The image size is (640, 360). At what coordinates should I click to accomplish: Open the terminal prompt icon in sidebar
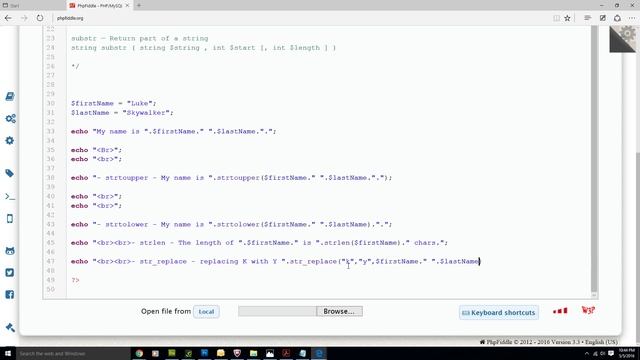[x=10, y=196]
